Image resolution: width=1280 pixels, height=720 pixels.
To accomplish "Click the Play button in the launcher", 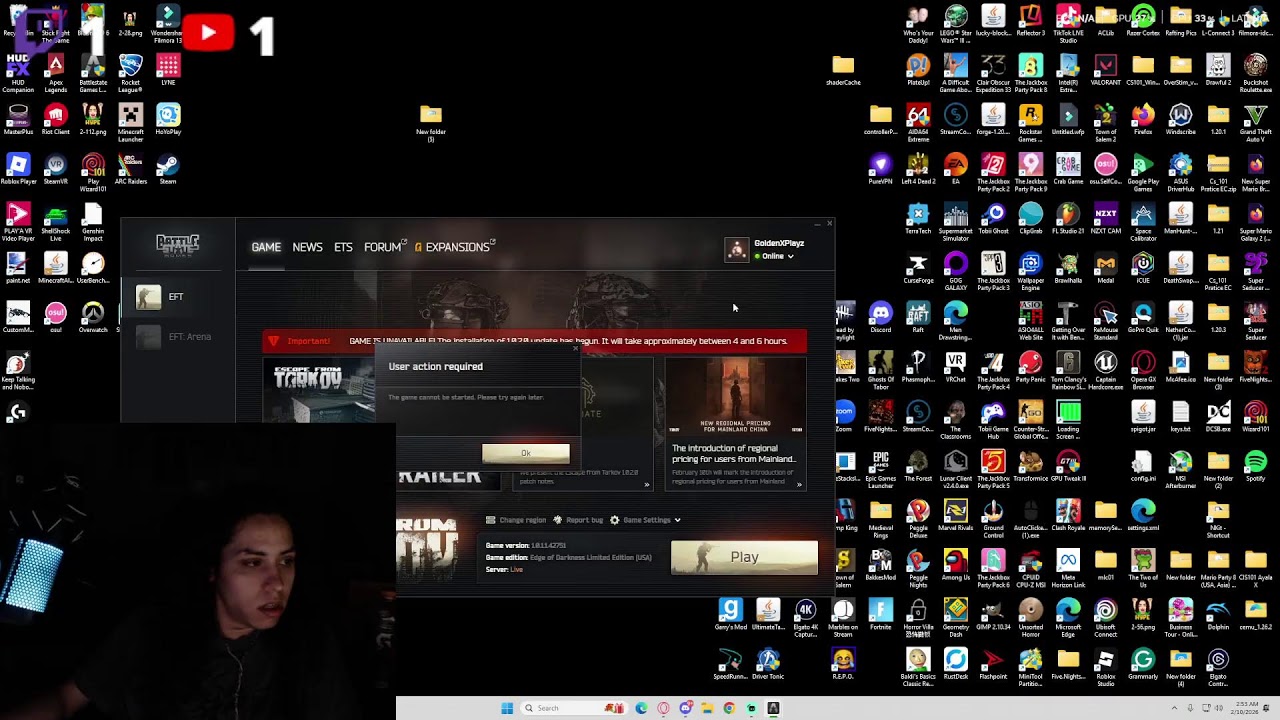I will pos(744,557).
